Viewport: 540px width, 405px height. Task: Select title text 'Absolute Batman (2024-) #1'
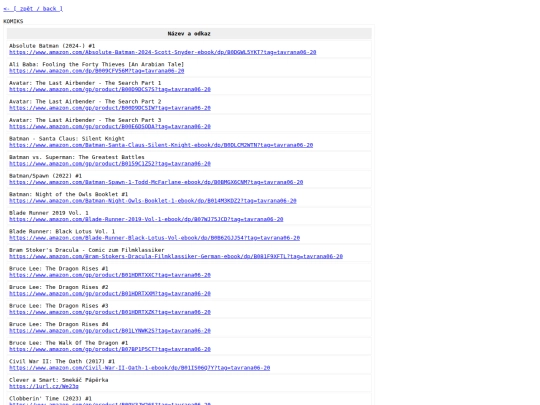tap(52, 46)
